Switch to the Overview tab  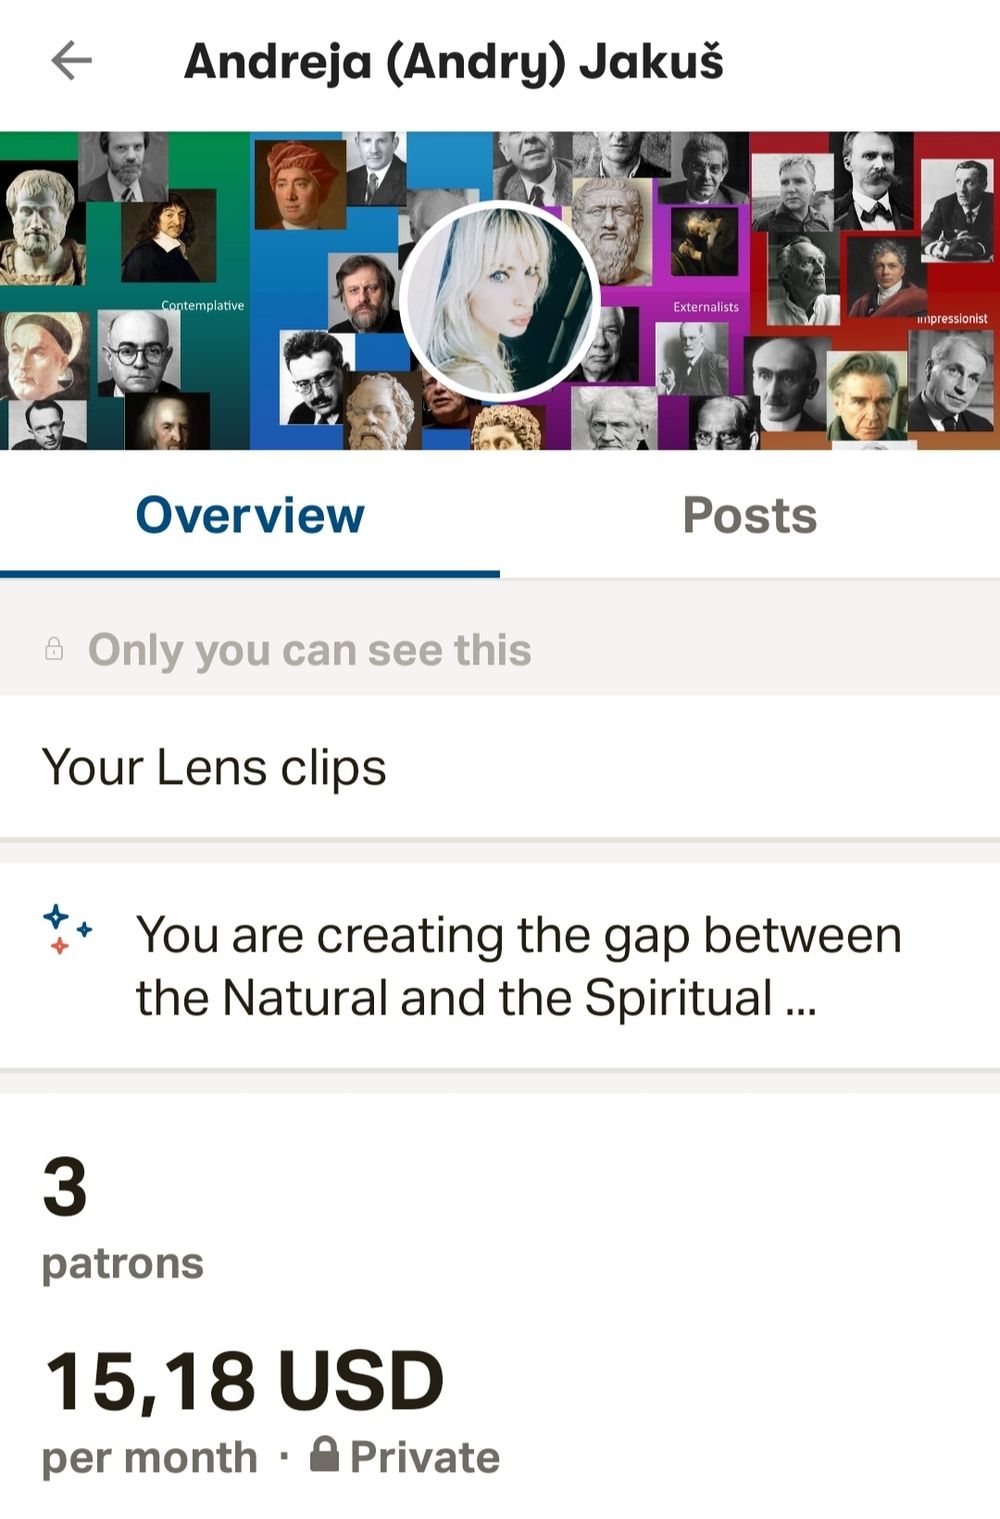[x=250, y=516]
